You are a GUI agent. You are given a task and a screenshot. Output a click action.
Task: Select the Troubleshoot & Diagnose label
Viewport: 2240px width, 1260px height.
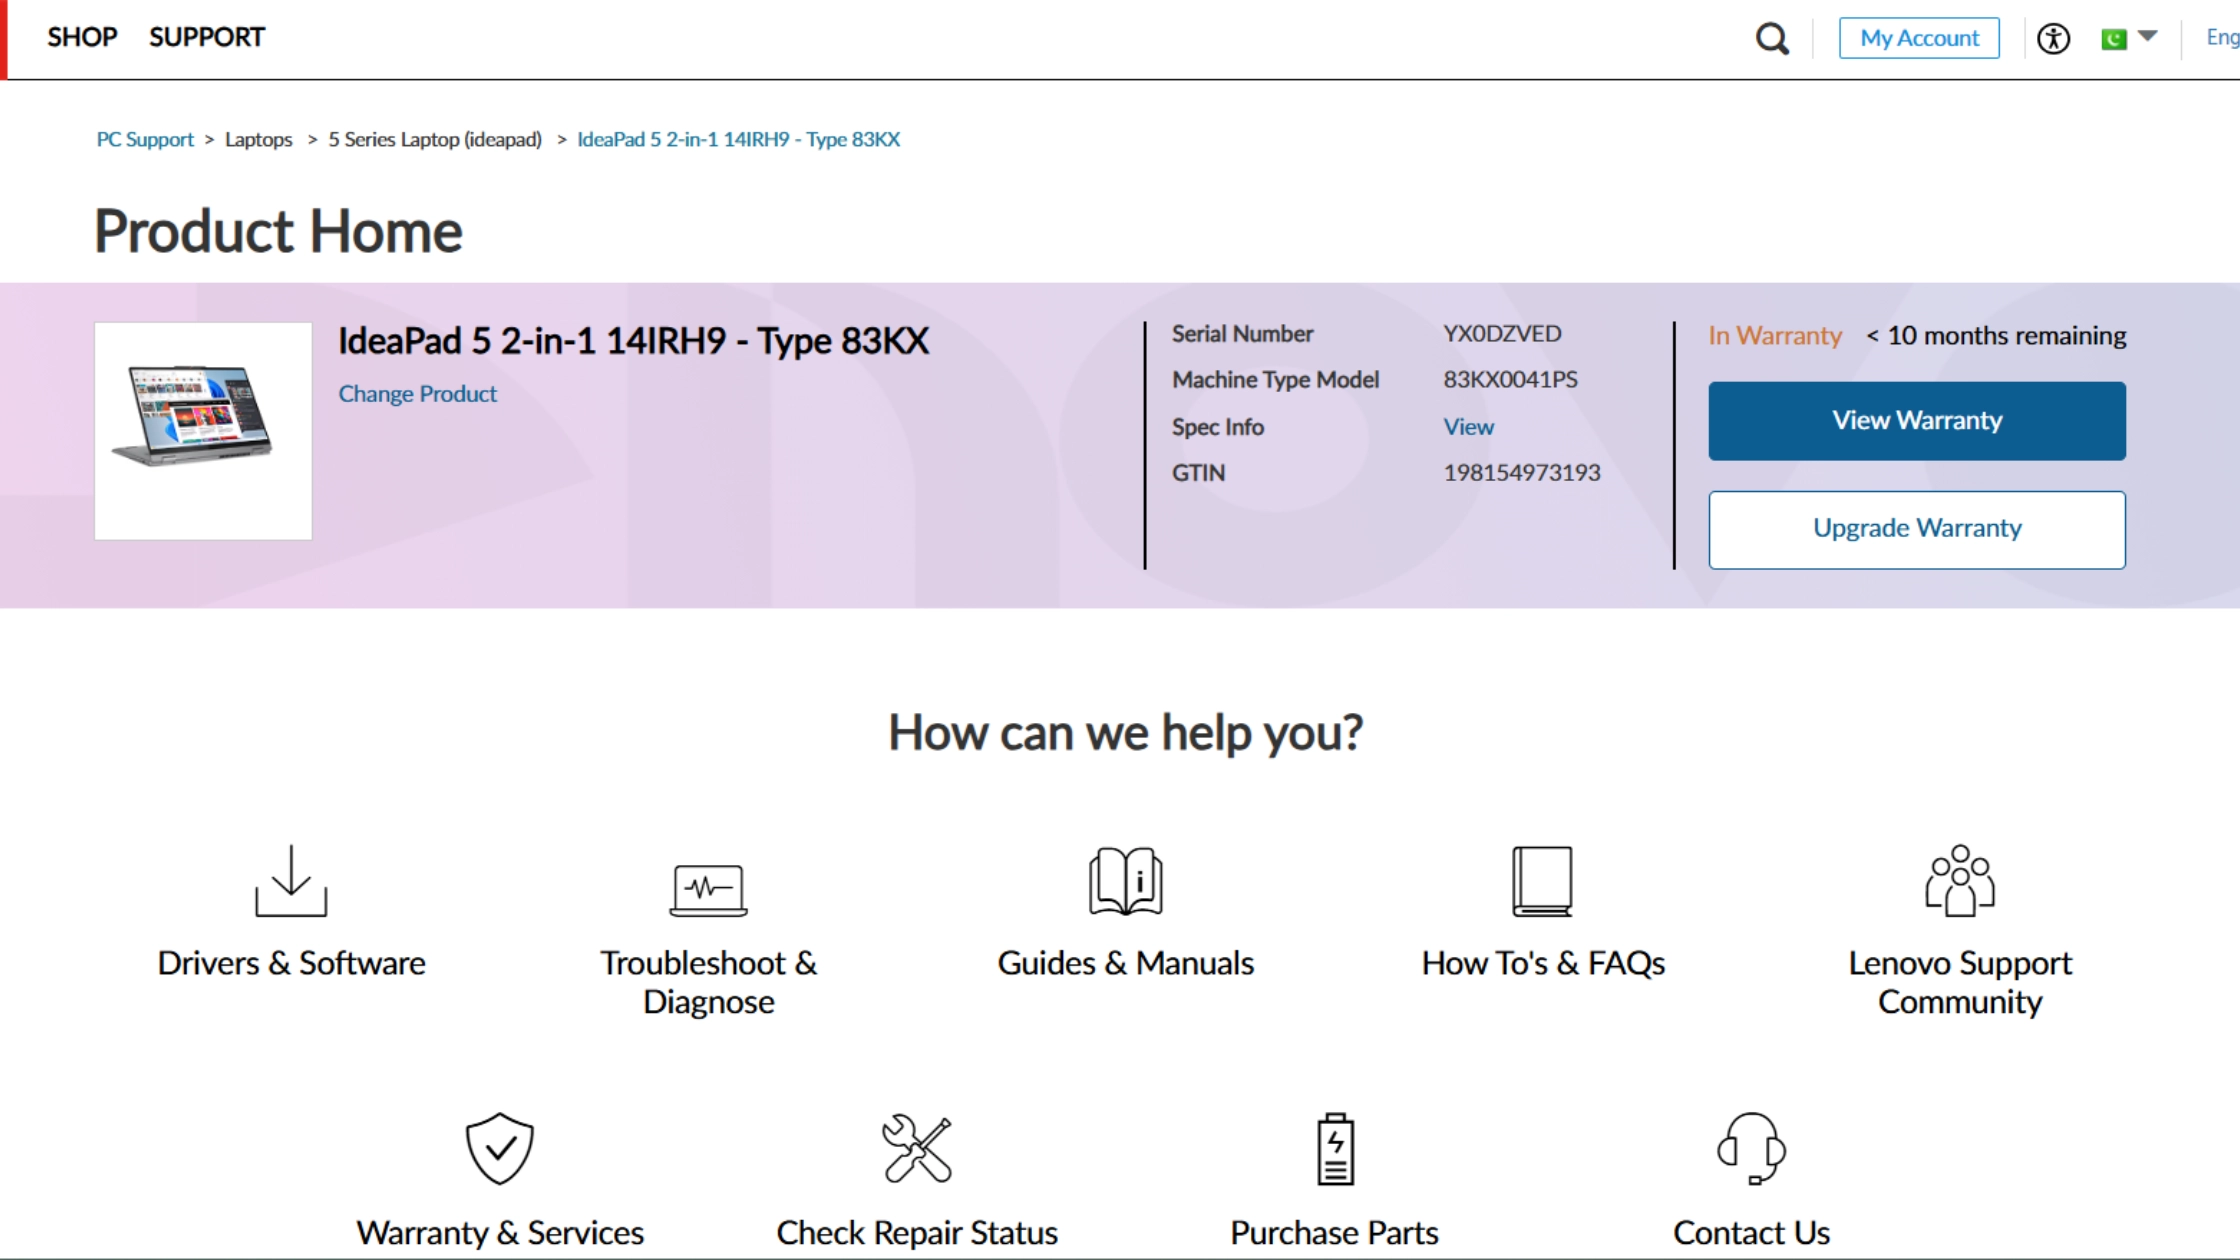(708, 982)
